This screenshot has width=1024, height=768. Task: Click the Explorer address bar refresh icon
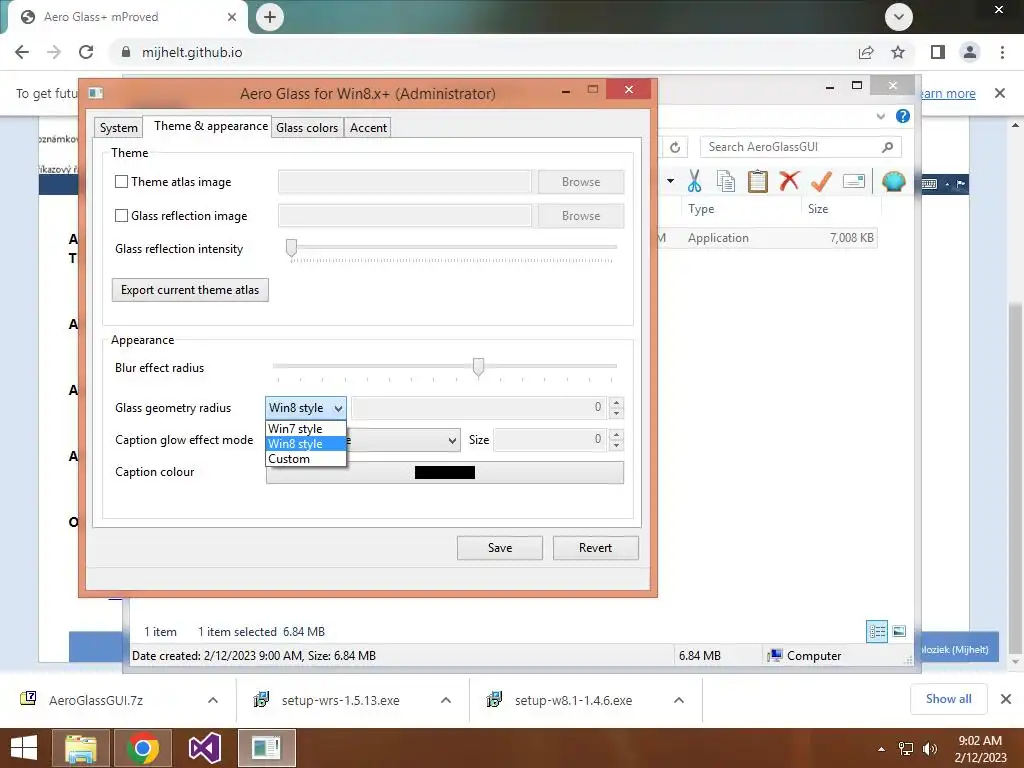coord(675,147)
